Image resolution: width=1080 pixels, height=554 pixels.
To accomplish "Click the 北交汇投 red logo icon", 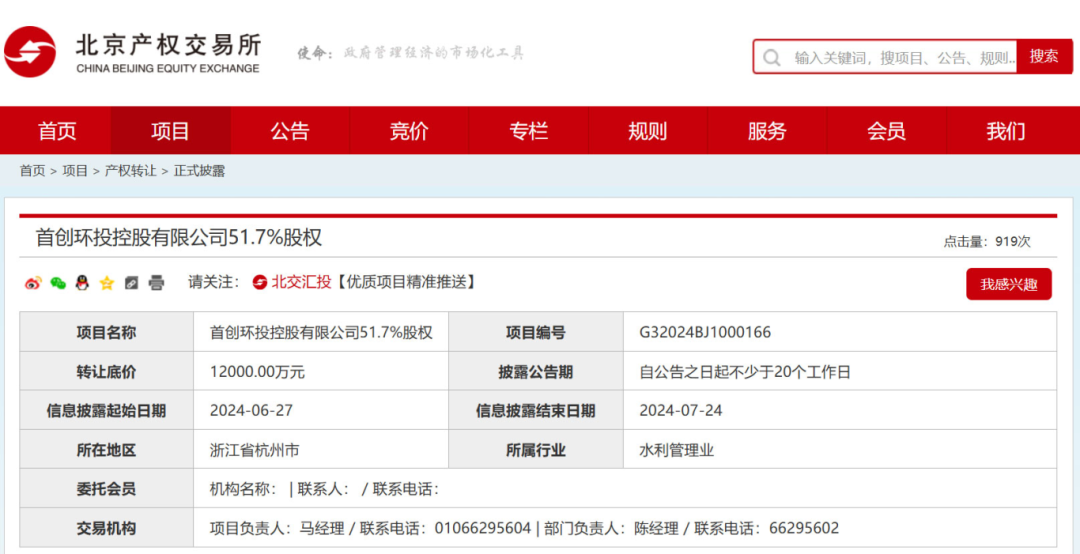I will point(260,282).
